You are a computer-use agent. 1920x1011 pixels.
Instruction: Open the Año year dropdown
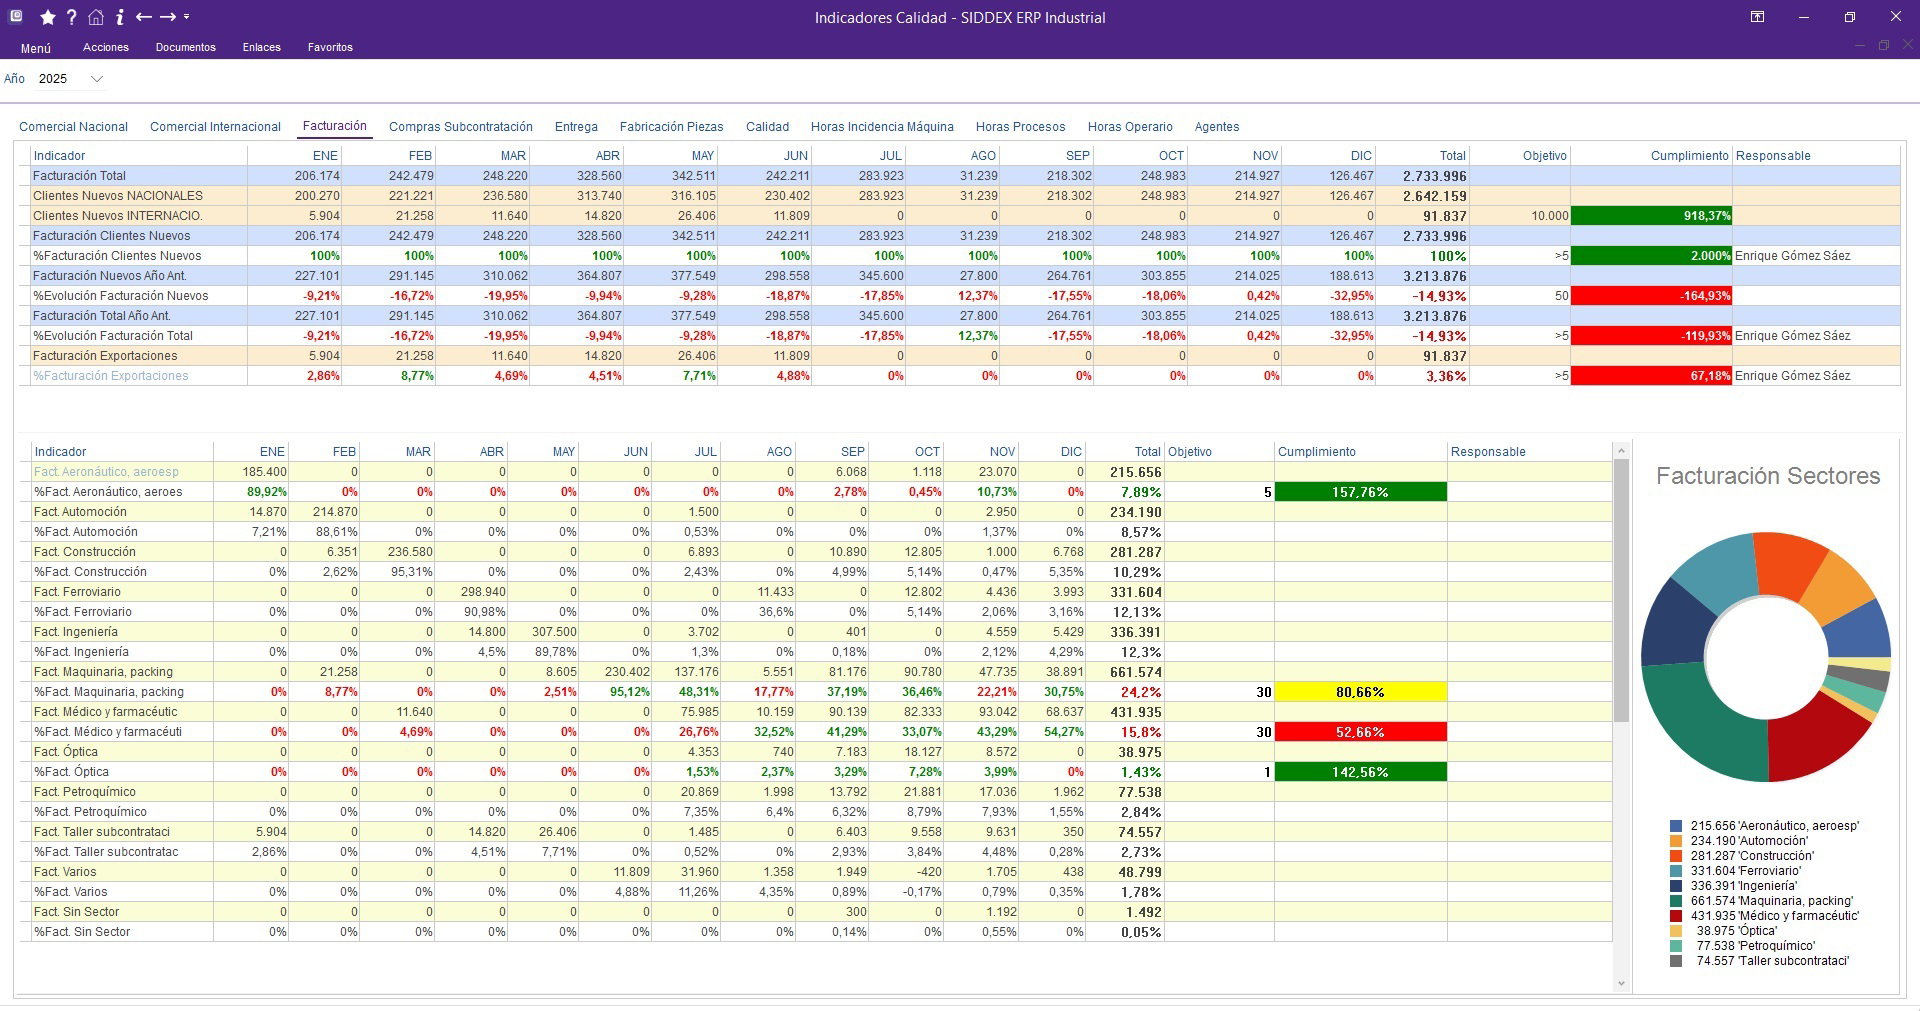point(97,79)
